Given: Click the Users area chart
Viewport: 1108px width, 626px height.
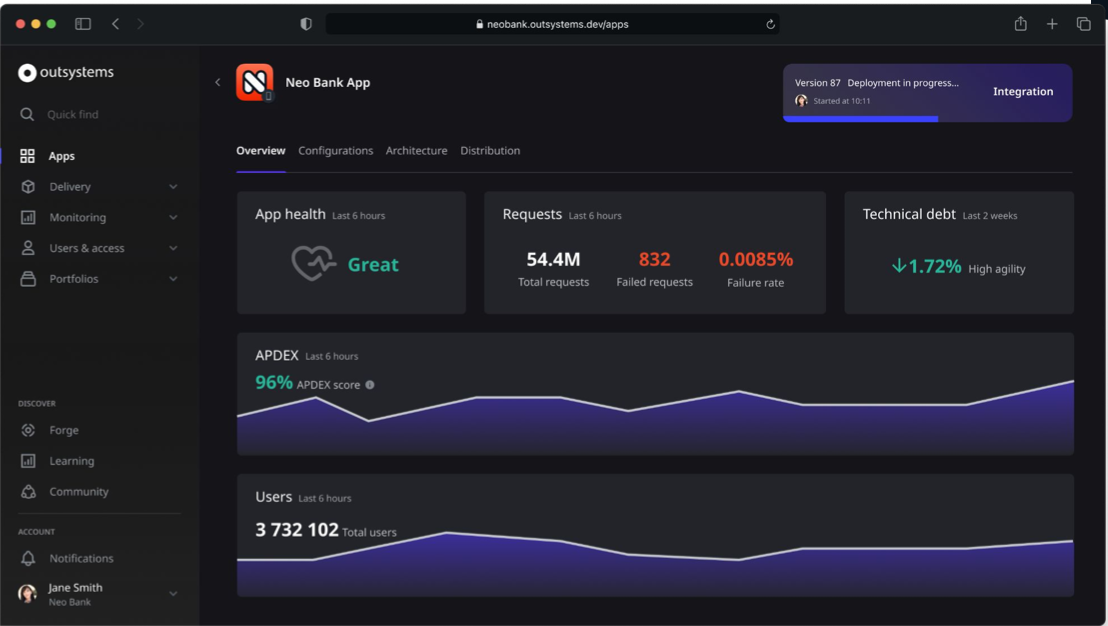Looking at the screenshot, I should [x=655, y=563].
